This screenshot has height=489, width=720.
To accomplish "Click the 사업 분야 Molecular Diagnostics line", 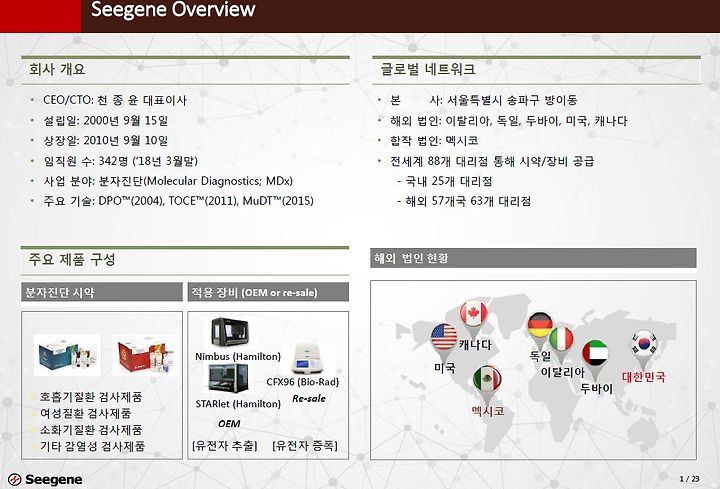I will (168, 181).
